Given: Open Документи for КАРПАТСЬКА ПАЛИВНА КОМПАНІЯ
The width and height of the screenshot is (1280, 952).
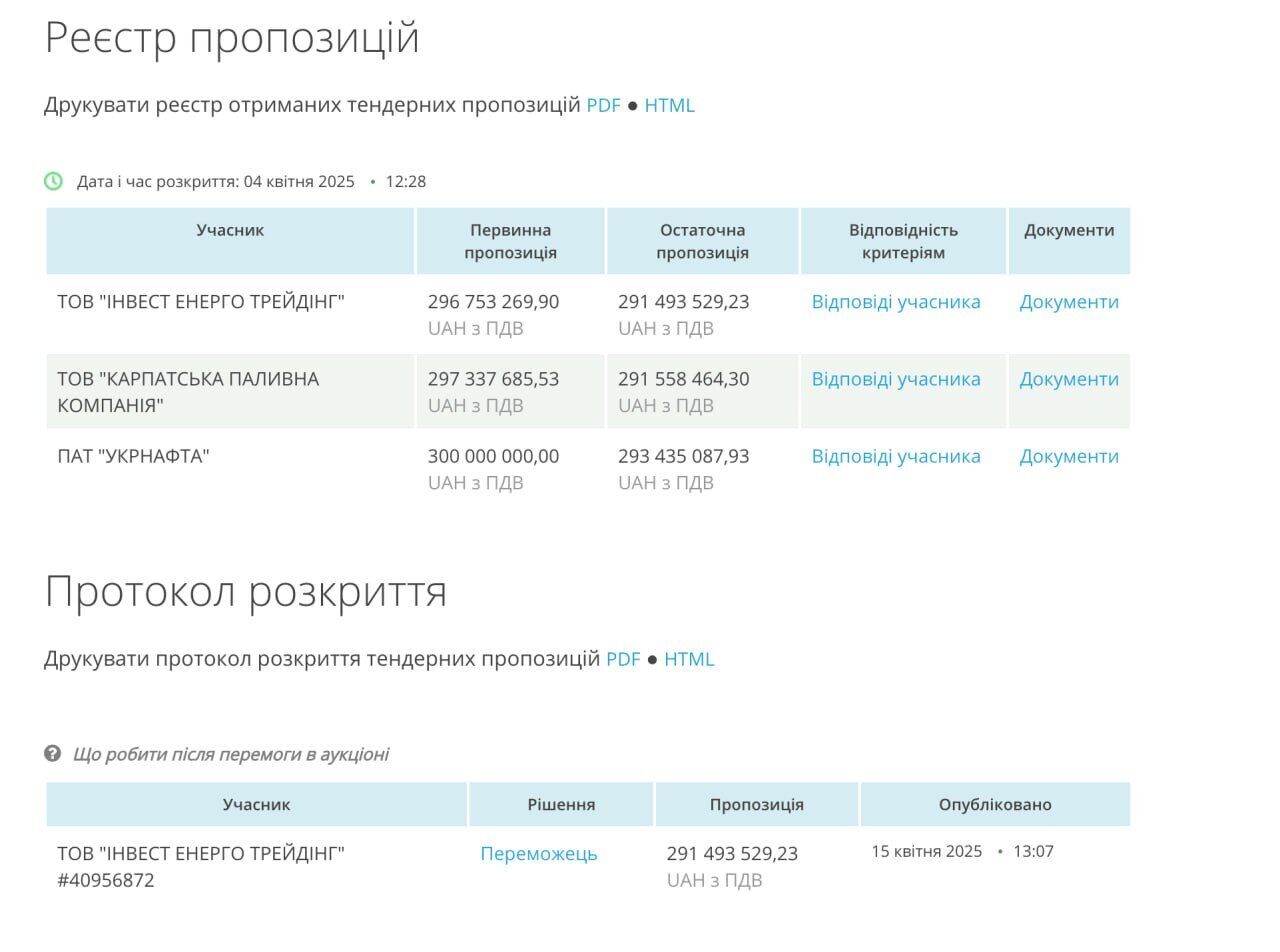Looking at the screenshot, I should pos(1069,379).
